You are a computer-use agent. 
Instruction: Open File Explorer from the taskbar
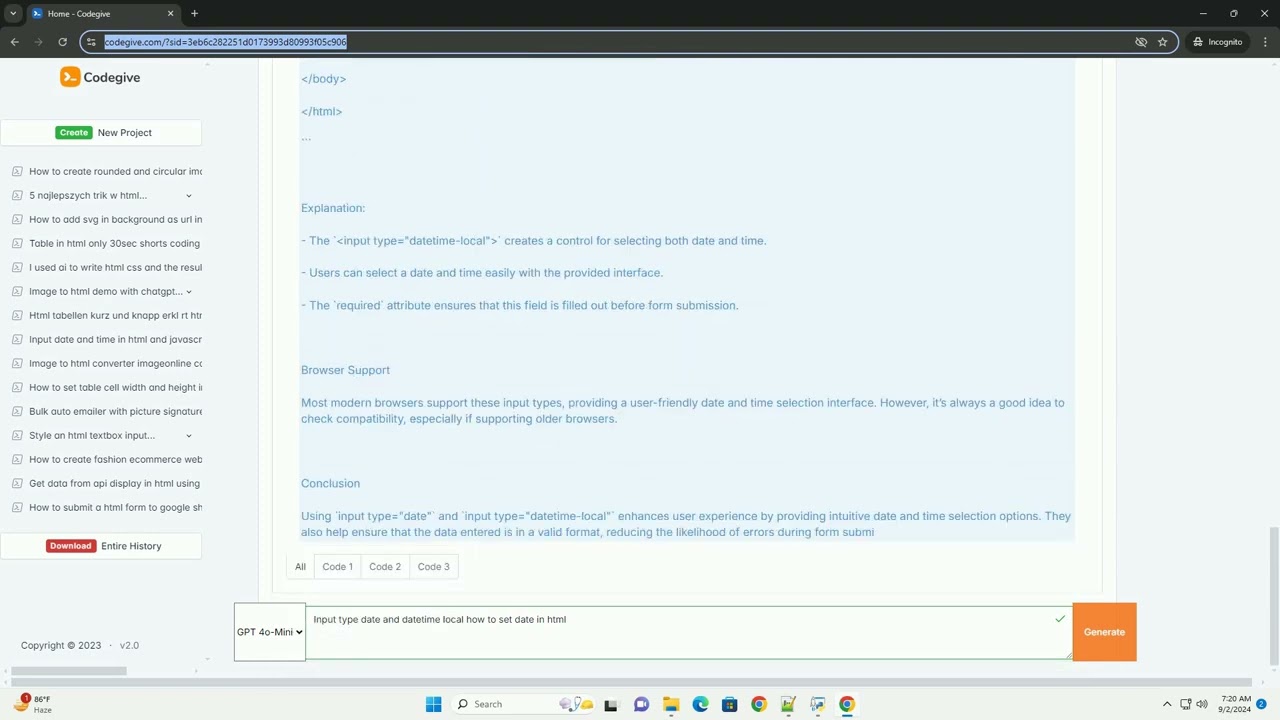[671, 704]
